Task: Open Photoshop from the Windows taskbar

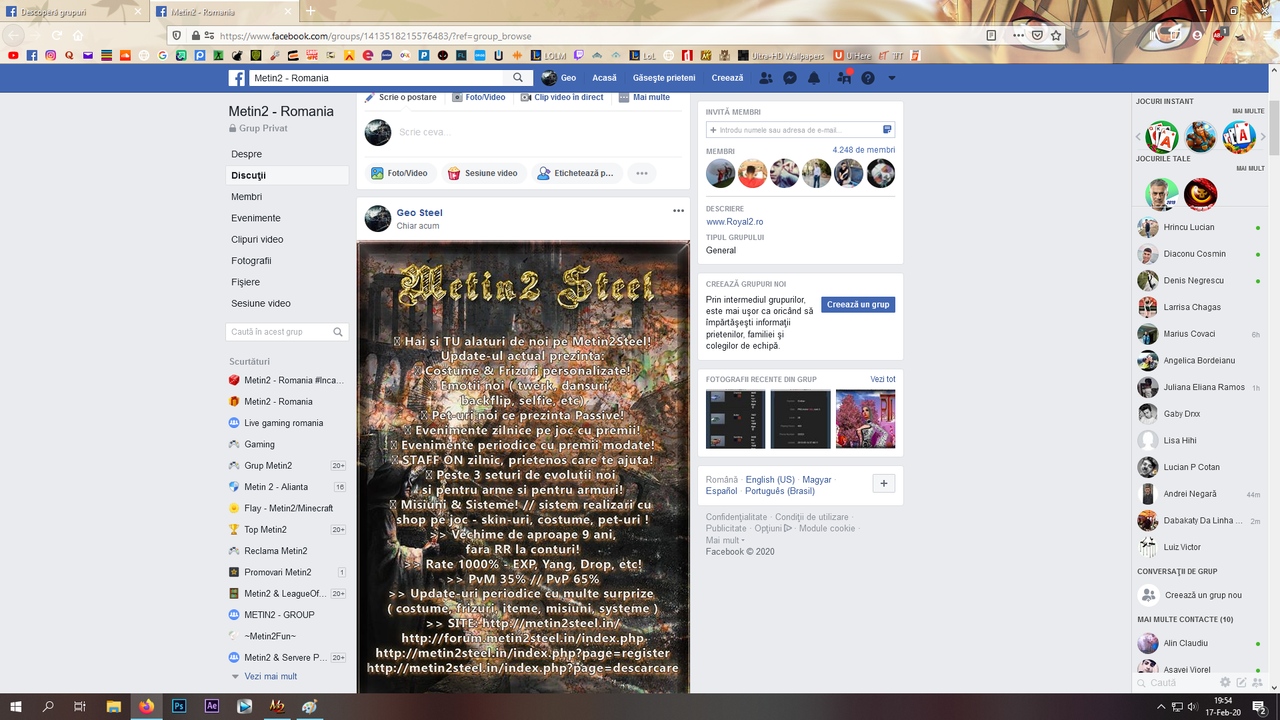Action: tap(179, 706)
